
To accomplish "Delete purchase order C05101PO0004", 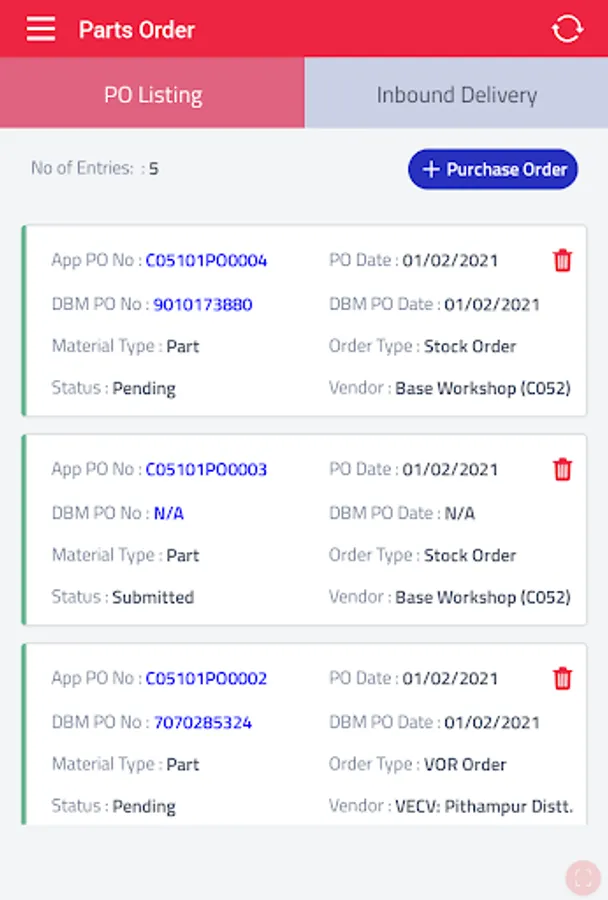I will (x=563, y=261).
